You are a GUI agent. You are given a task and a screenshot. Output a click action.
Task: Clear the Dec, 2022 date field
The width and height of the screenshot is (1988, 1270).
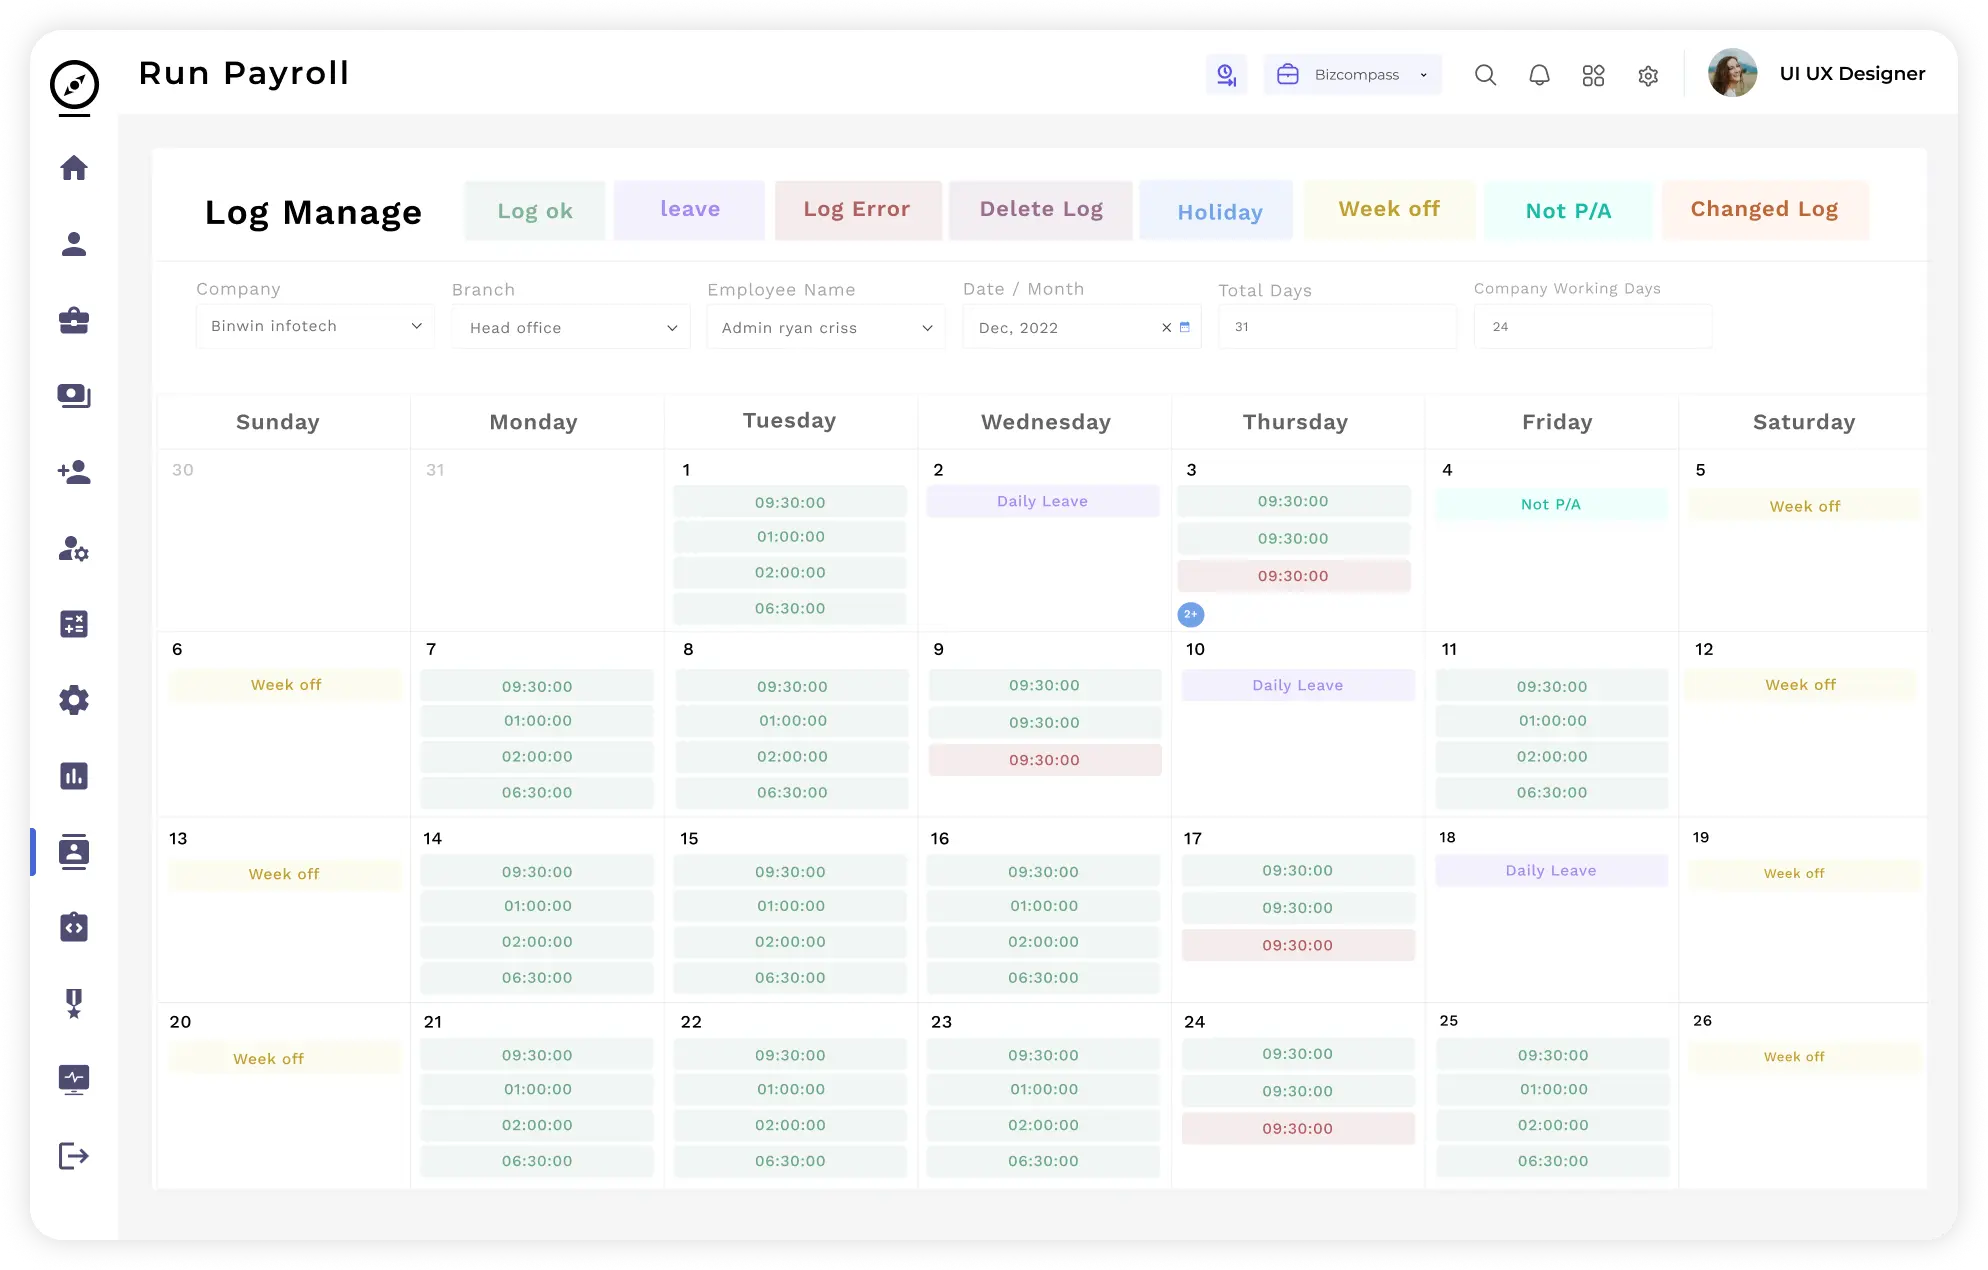[x=1166, y=328]
